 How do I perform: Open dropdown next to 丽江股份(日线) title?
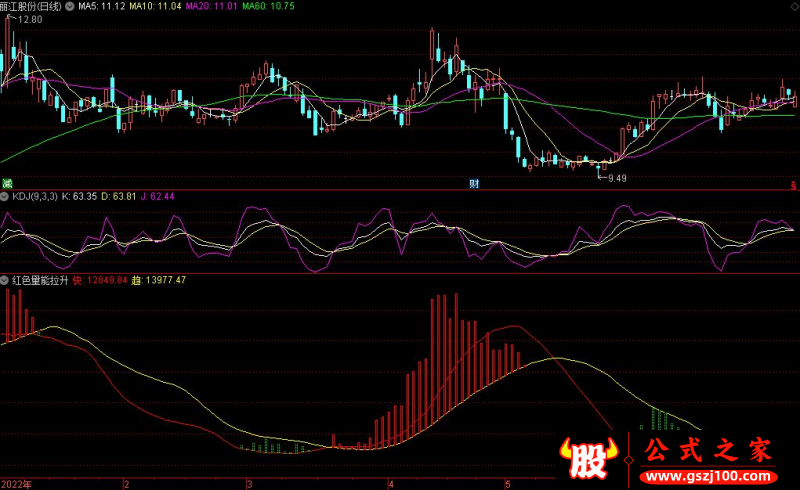coord(68,6)
